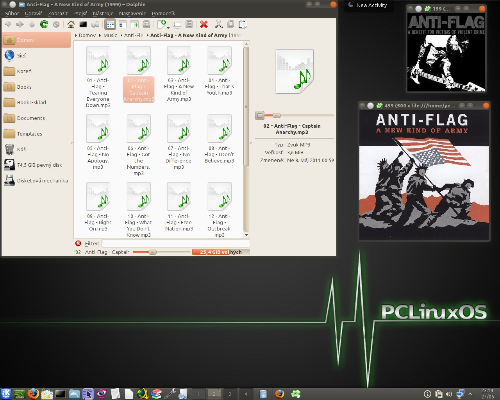
Task: Open the Soubor menu
Action: pyautogui.click(x=12, y=13)
